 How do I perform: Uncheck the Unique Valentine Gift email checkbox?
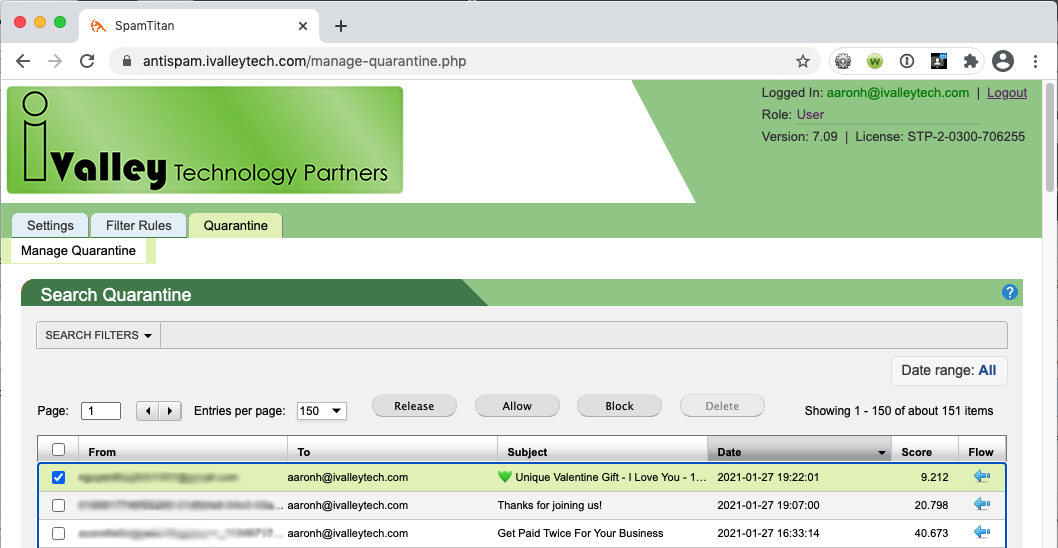coord(58,478)
